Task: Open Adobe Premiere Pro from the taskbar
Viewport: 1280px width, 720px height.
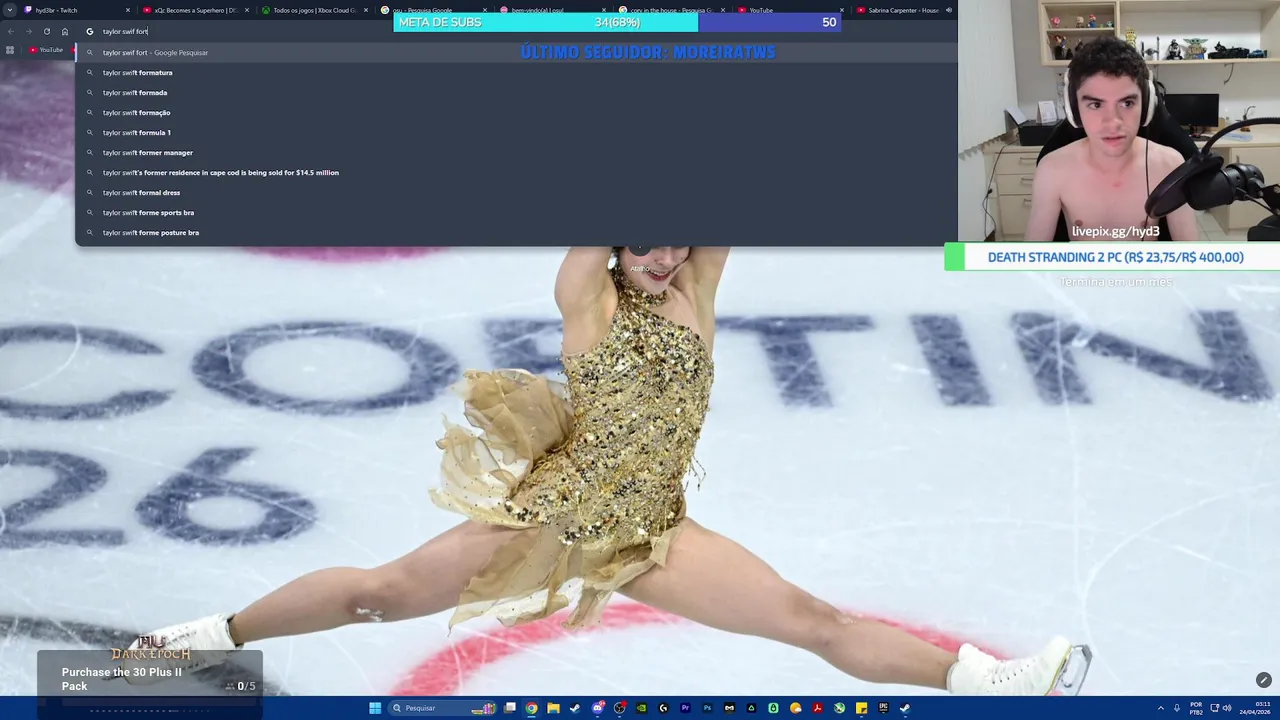Action: pos(685,708)
